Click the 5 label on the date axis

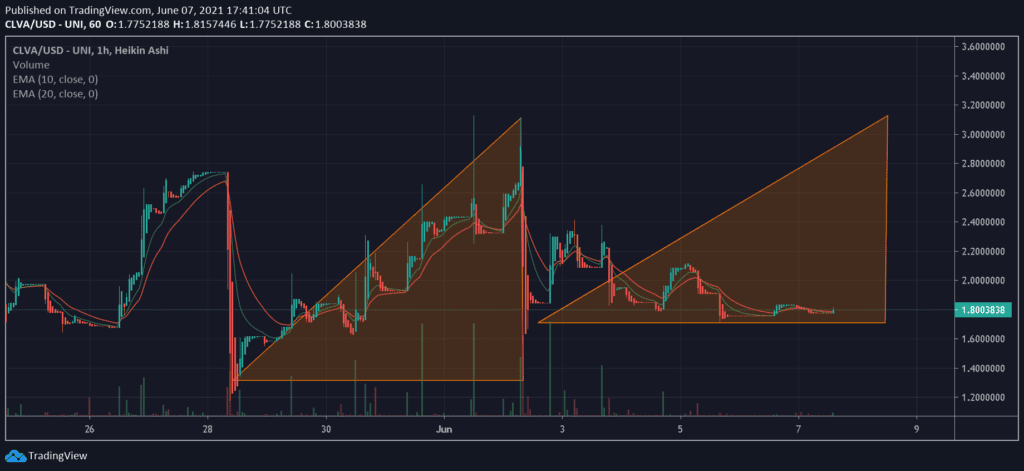pos(680,429)
